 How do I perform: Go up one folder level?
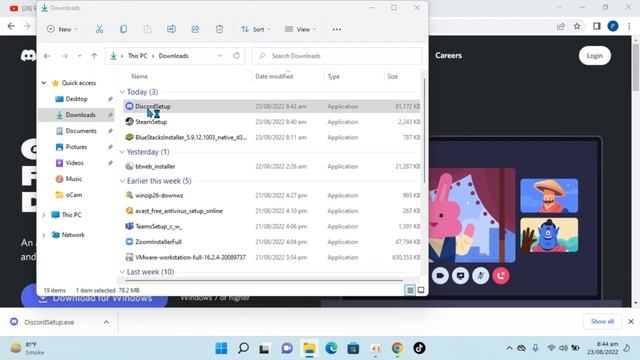[94, 56]
